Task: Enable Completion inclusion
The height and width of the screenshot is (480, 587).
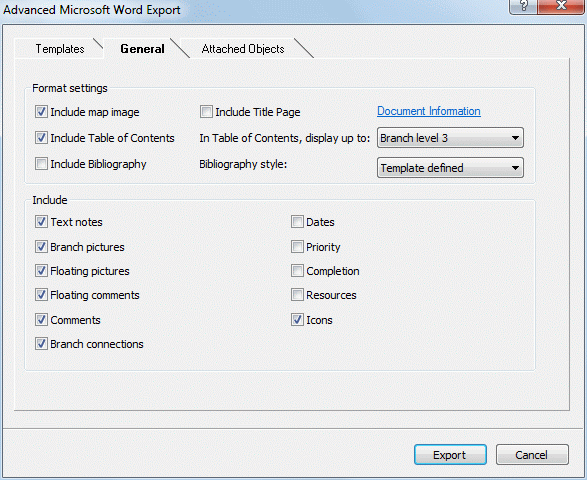Action: pos(297,271)
